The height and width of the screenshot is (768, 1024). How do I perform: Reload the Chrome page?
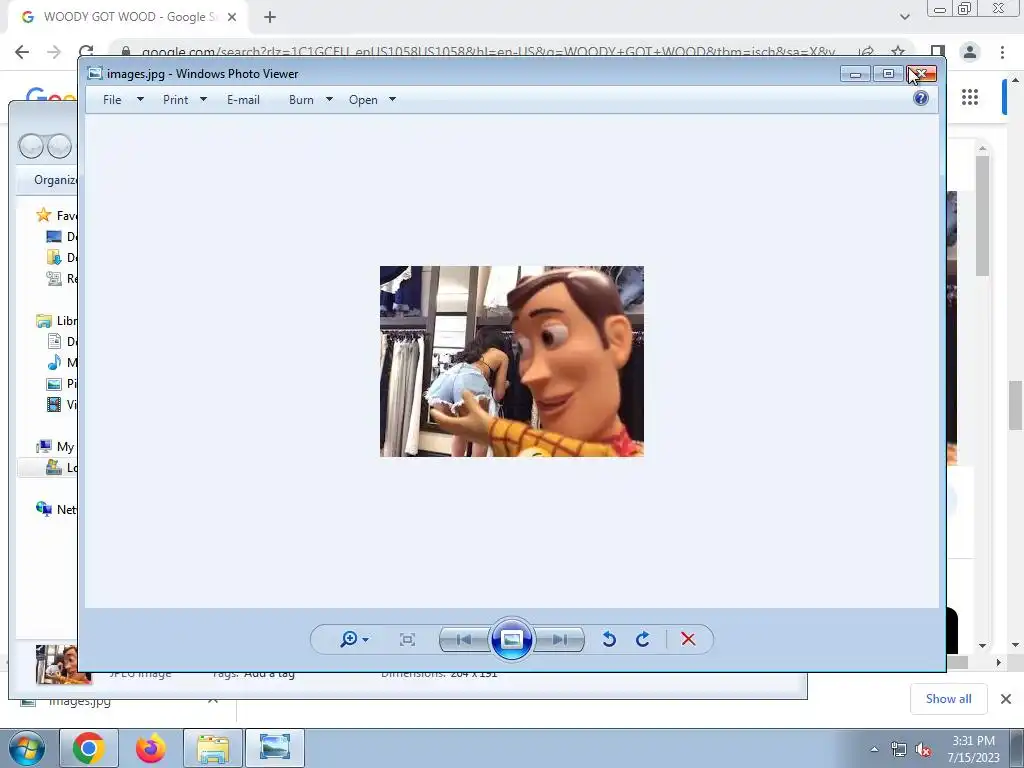pyautogui.click(x=86, y=52)
